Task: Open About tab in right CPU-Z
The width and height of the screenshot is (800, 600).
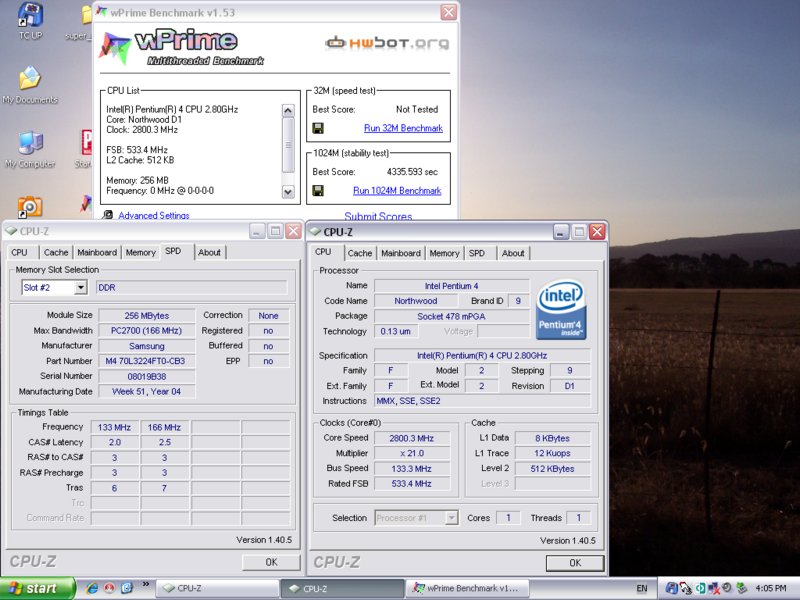Action: click(x=513, y=253)
